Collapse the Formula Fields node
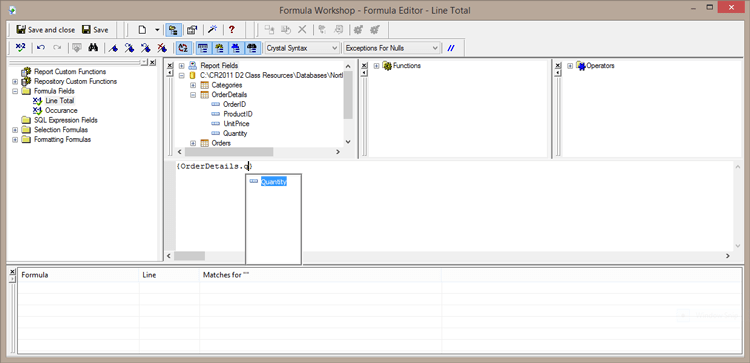 click(15, 91)
